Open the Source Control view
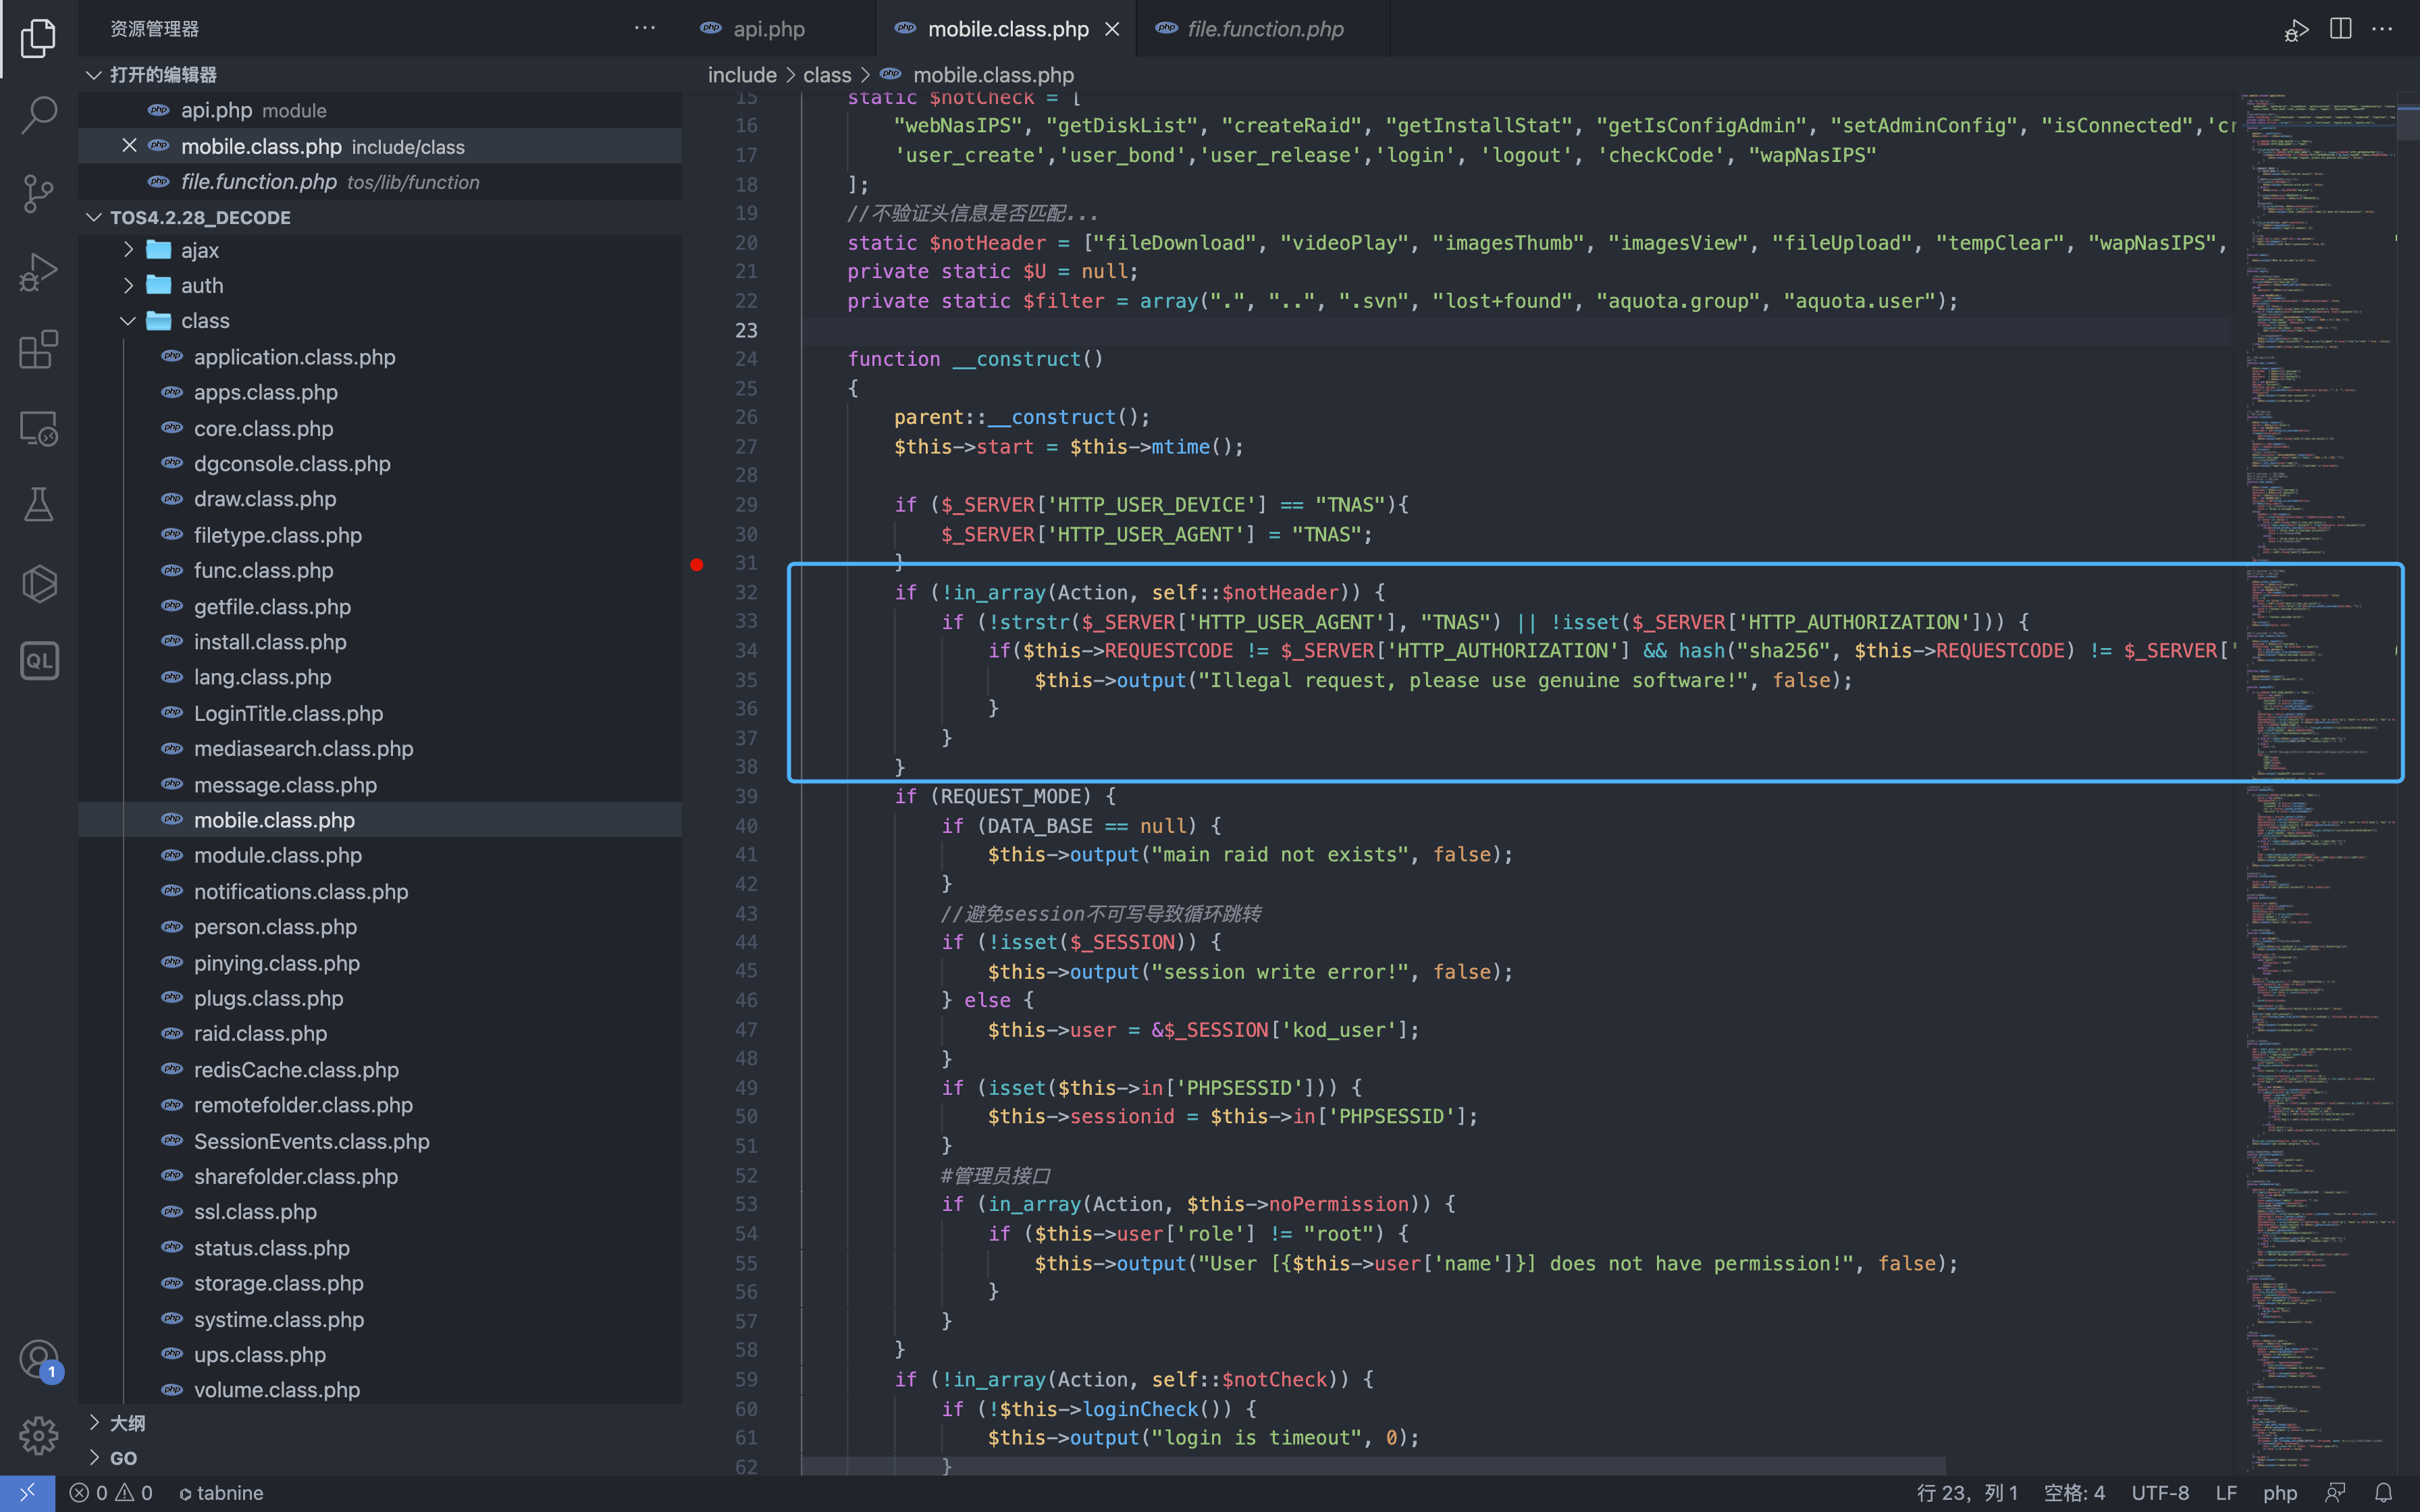The width and height of the screenshot is (2420, 1512). click(x=38, y=193)
